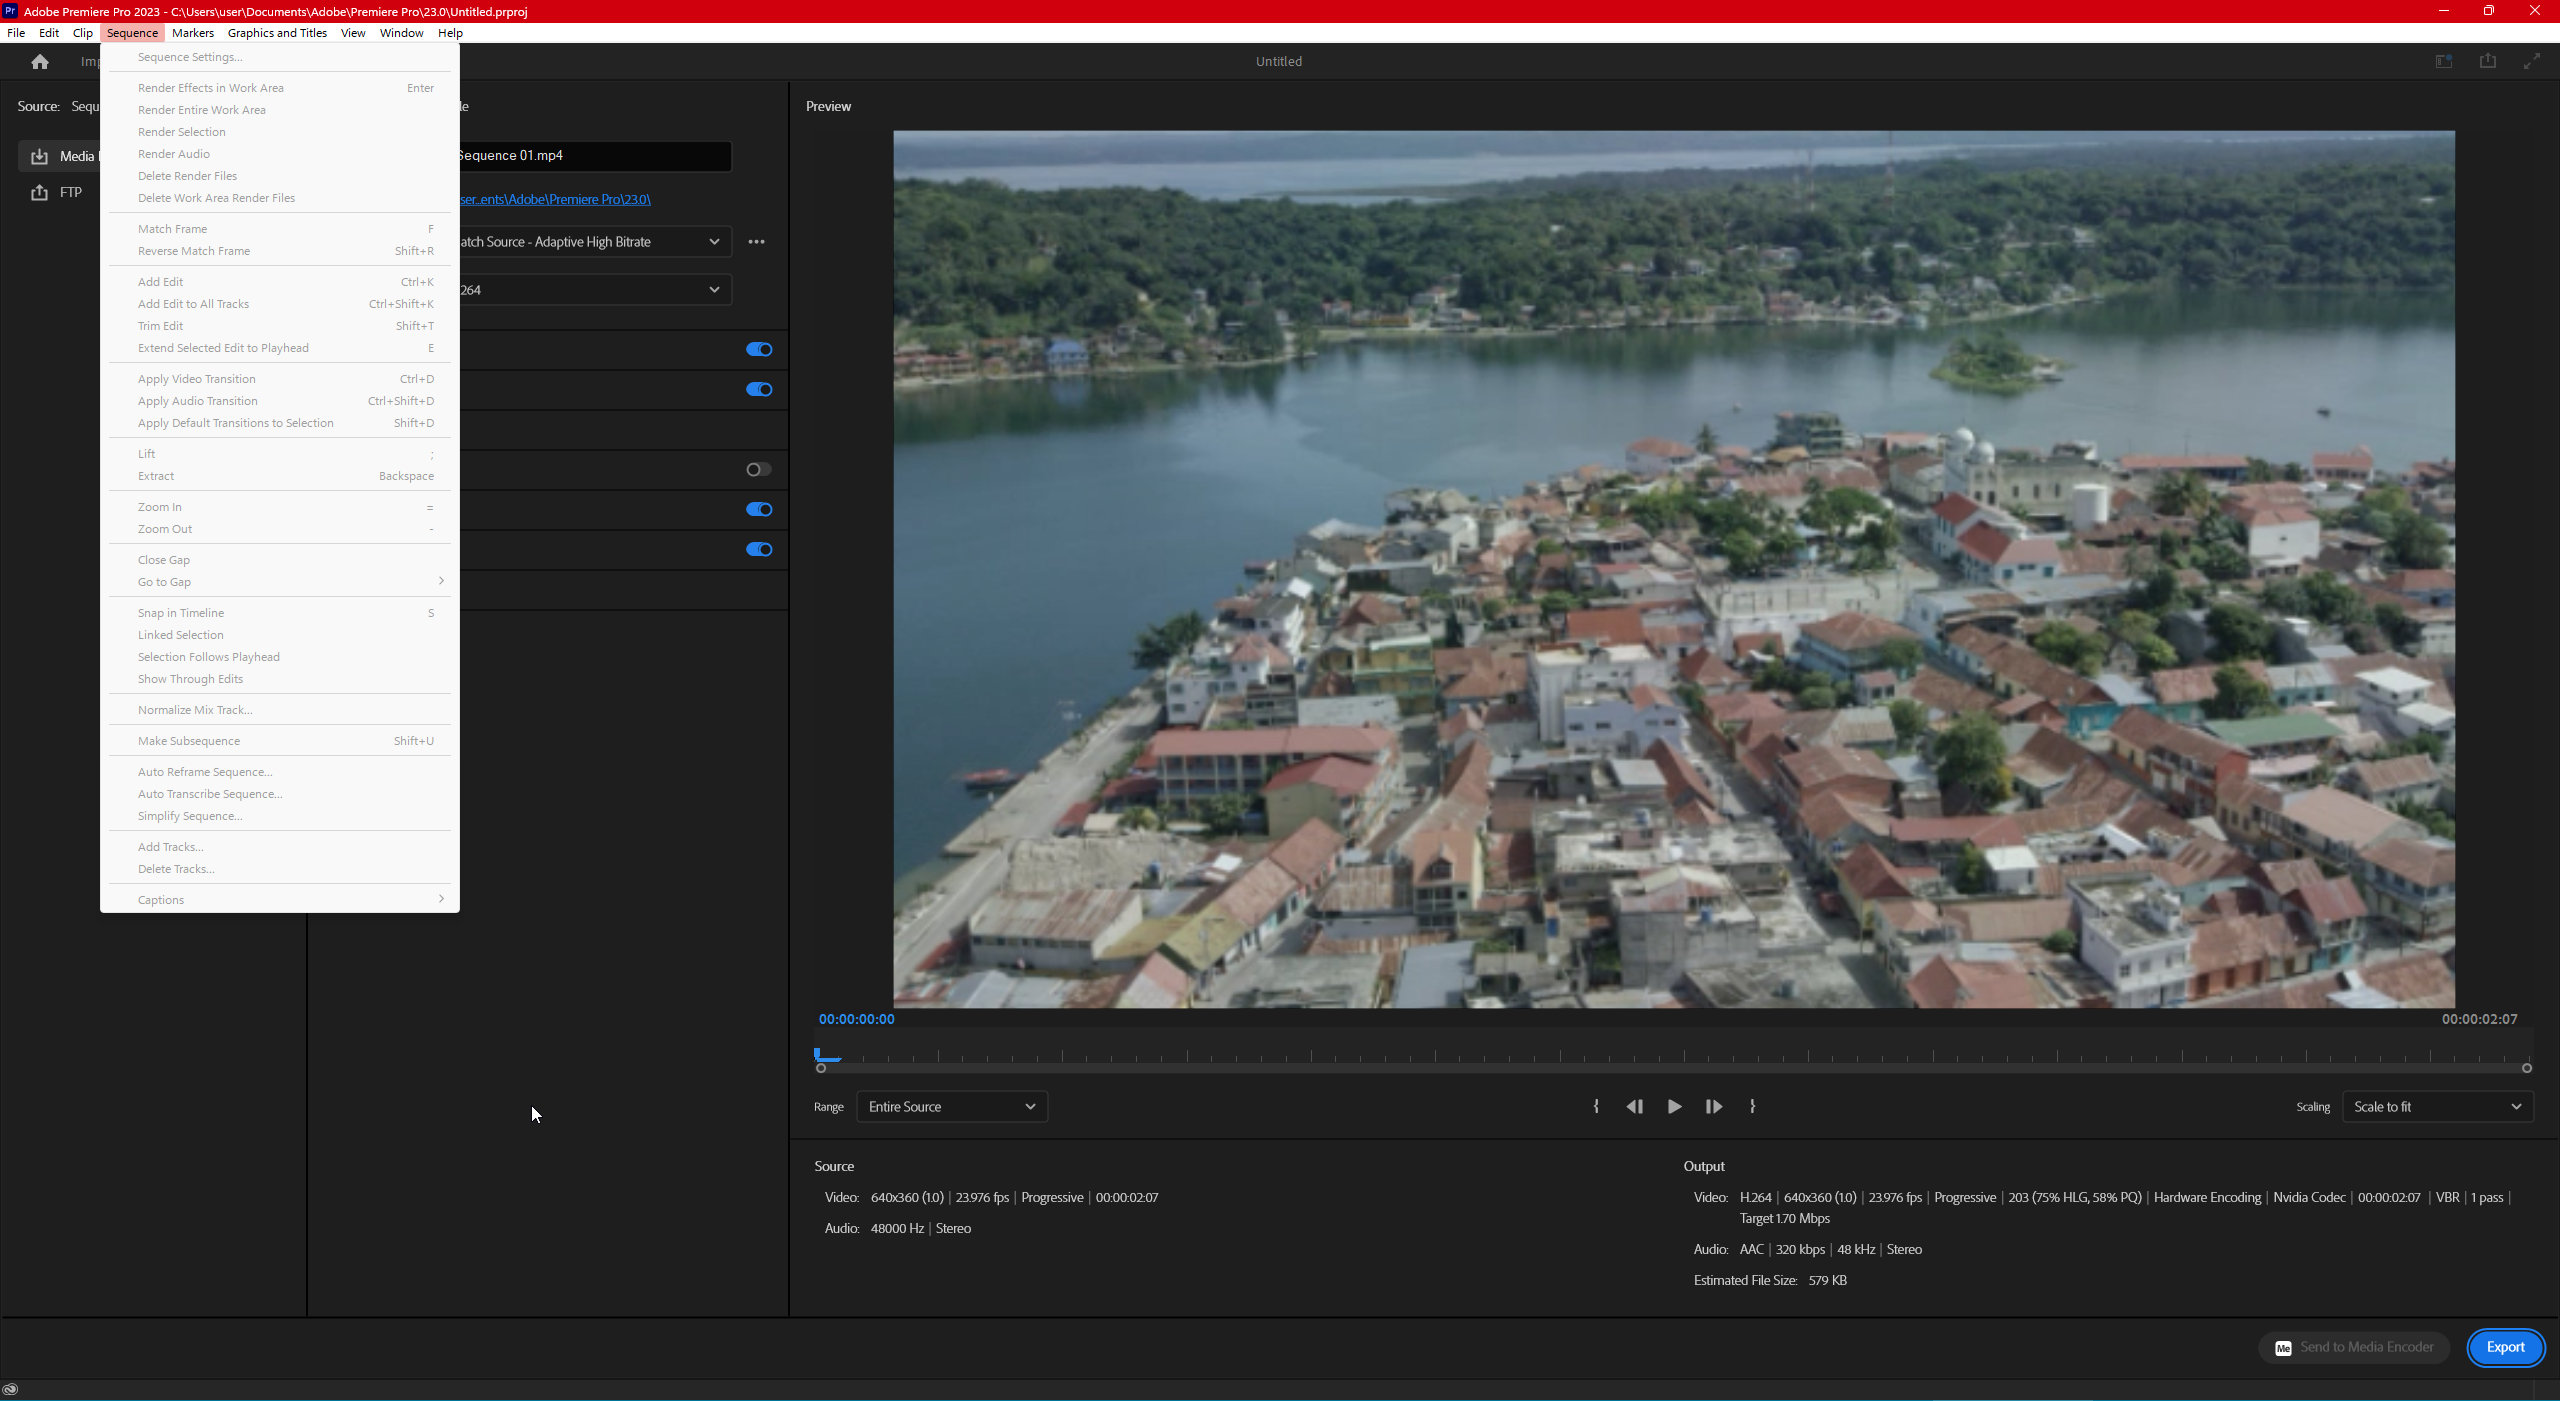
Task: Click the output location path link
Action: click(556, 199)
